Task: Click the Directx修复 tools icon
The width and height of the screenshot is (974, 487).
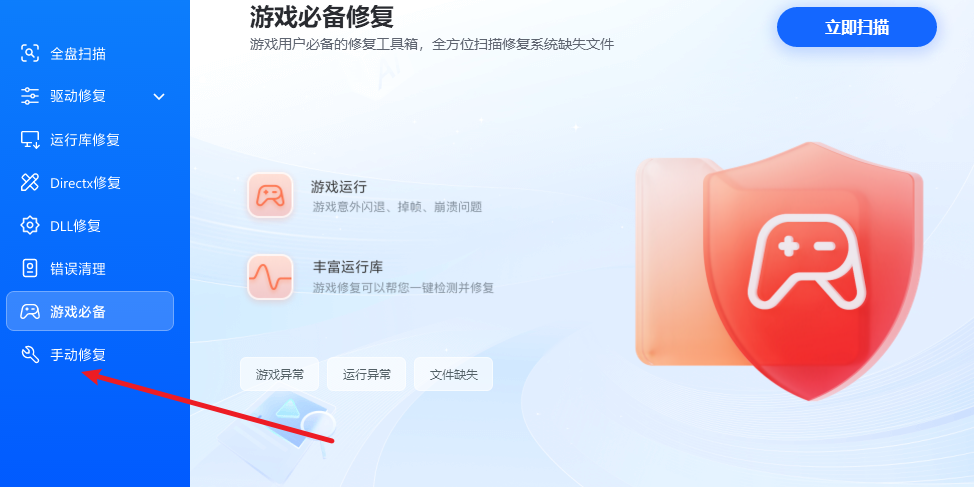Action: click(30, 183)
